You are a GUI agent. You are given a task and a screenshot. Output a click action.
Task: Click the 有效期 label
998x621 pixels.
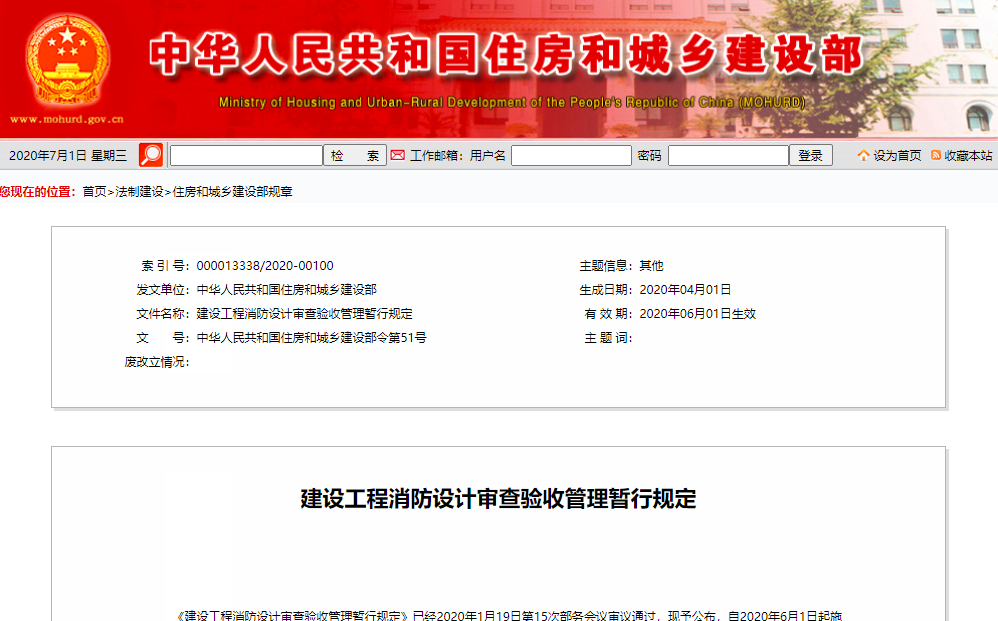pyautogui.click(x=608, y=314)
